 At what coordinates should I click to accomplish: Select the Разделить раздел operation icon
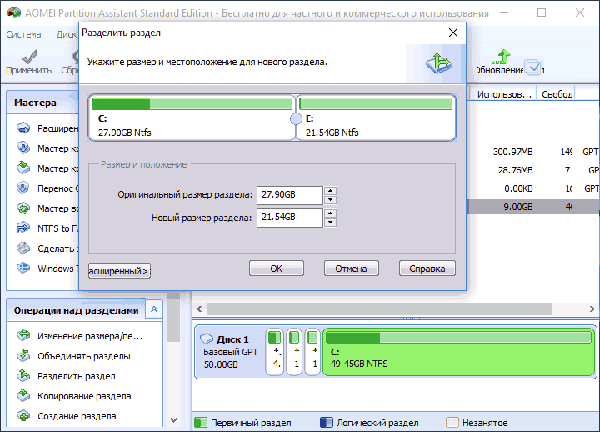[x=23, y=375]
